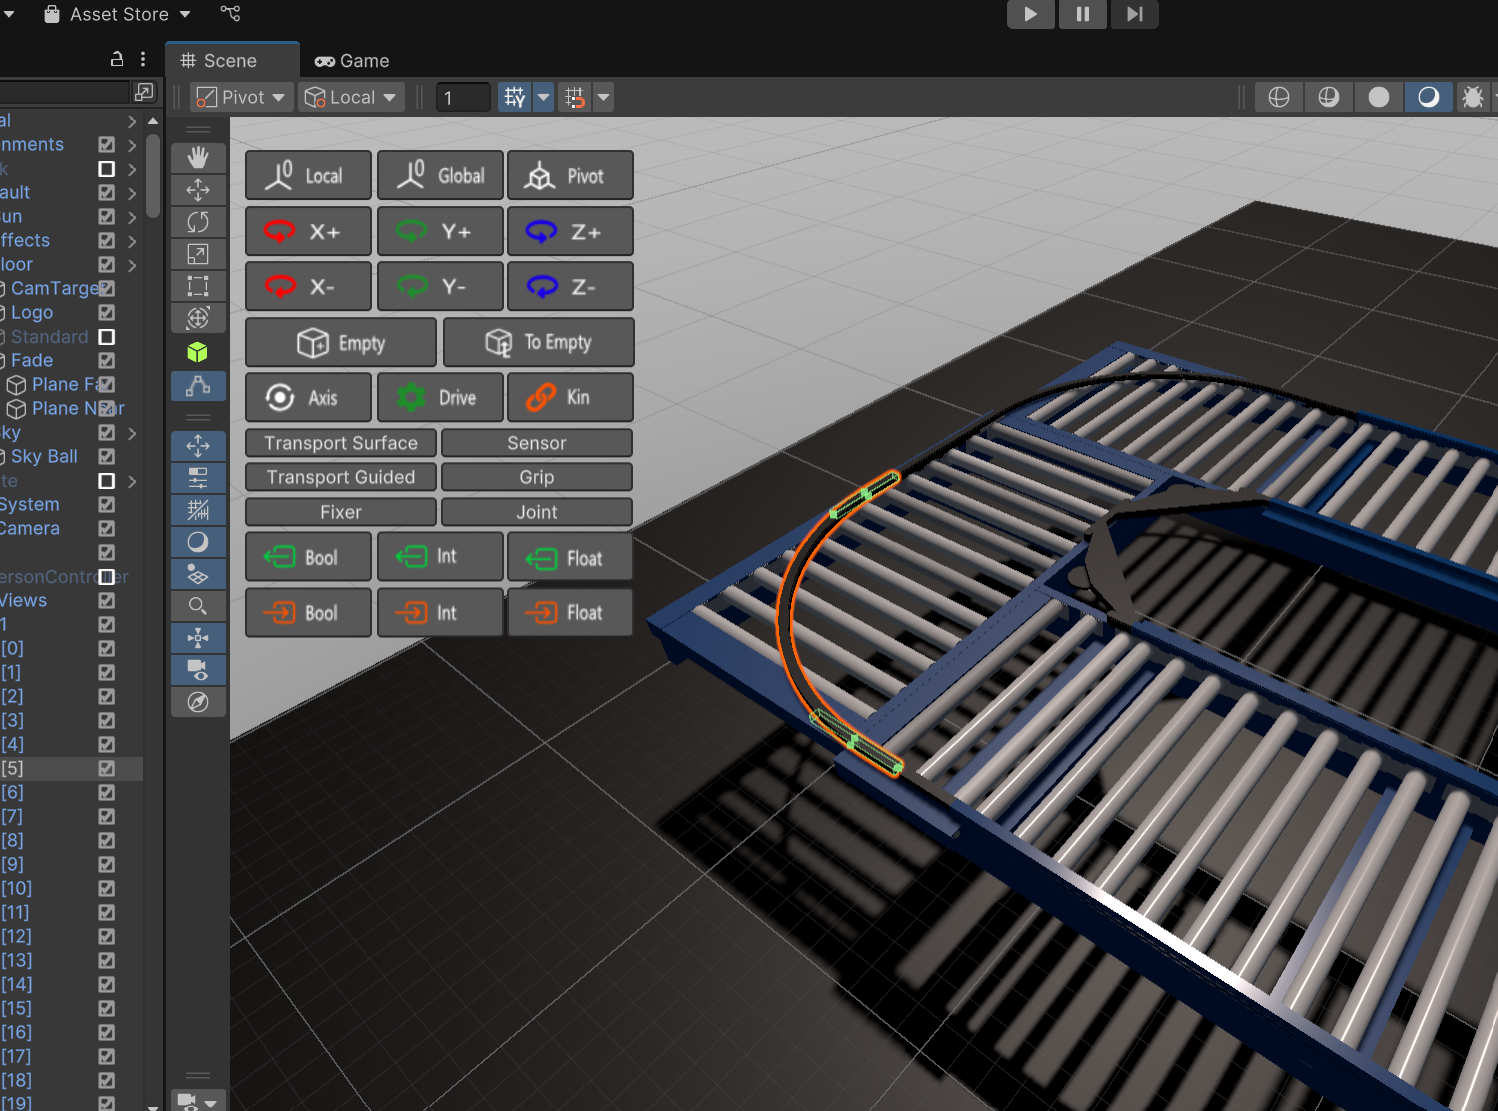Image resolution: width=1498 pixels, height=1111 pixels.
Task: Toggle grid snapping icon in Scene toolbar
Action: [x=515, y=97]
